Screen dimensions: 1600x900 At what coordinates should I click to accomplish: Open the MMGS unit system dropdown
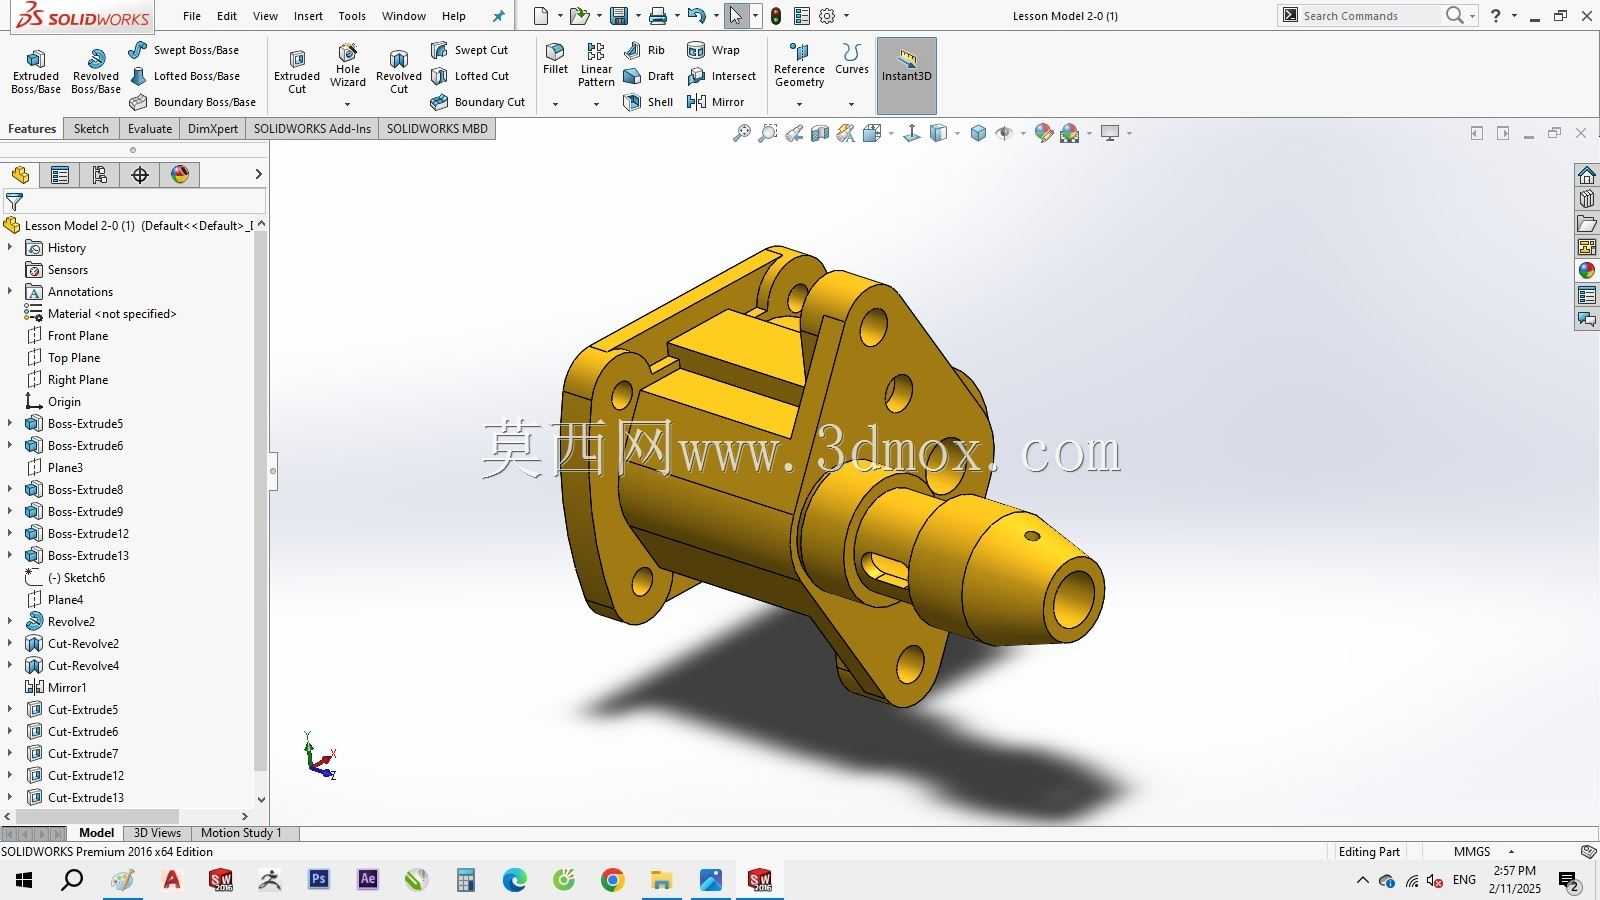1511,852
